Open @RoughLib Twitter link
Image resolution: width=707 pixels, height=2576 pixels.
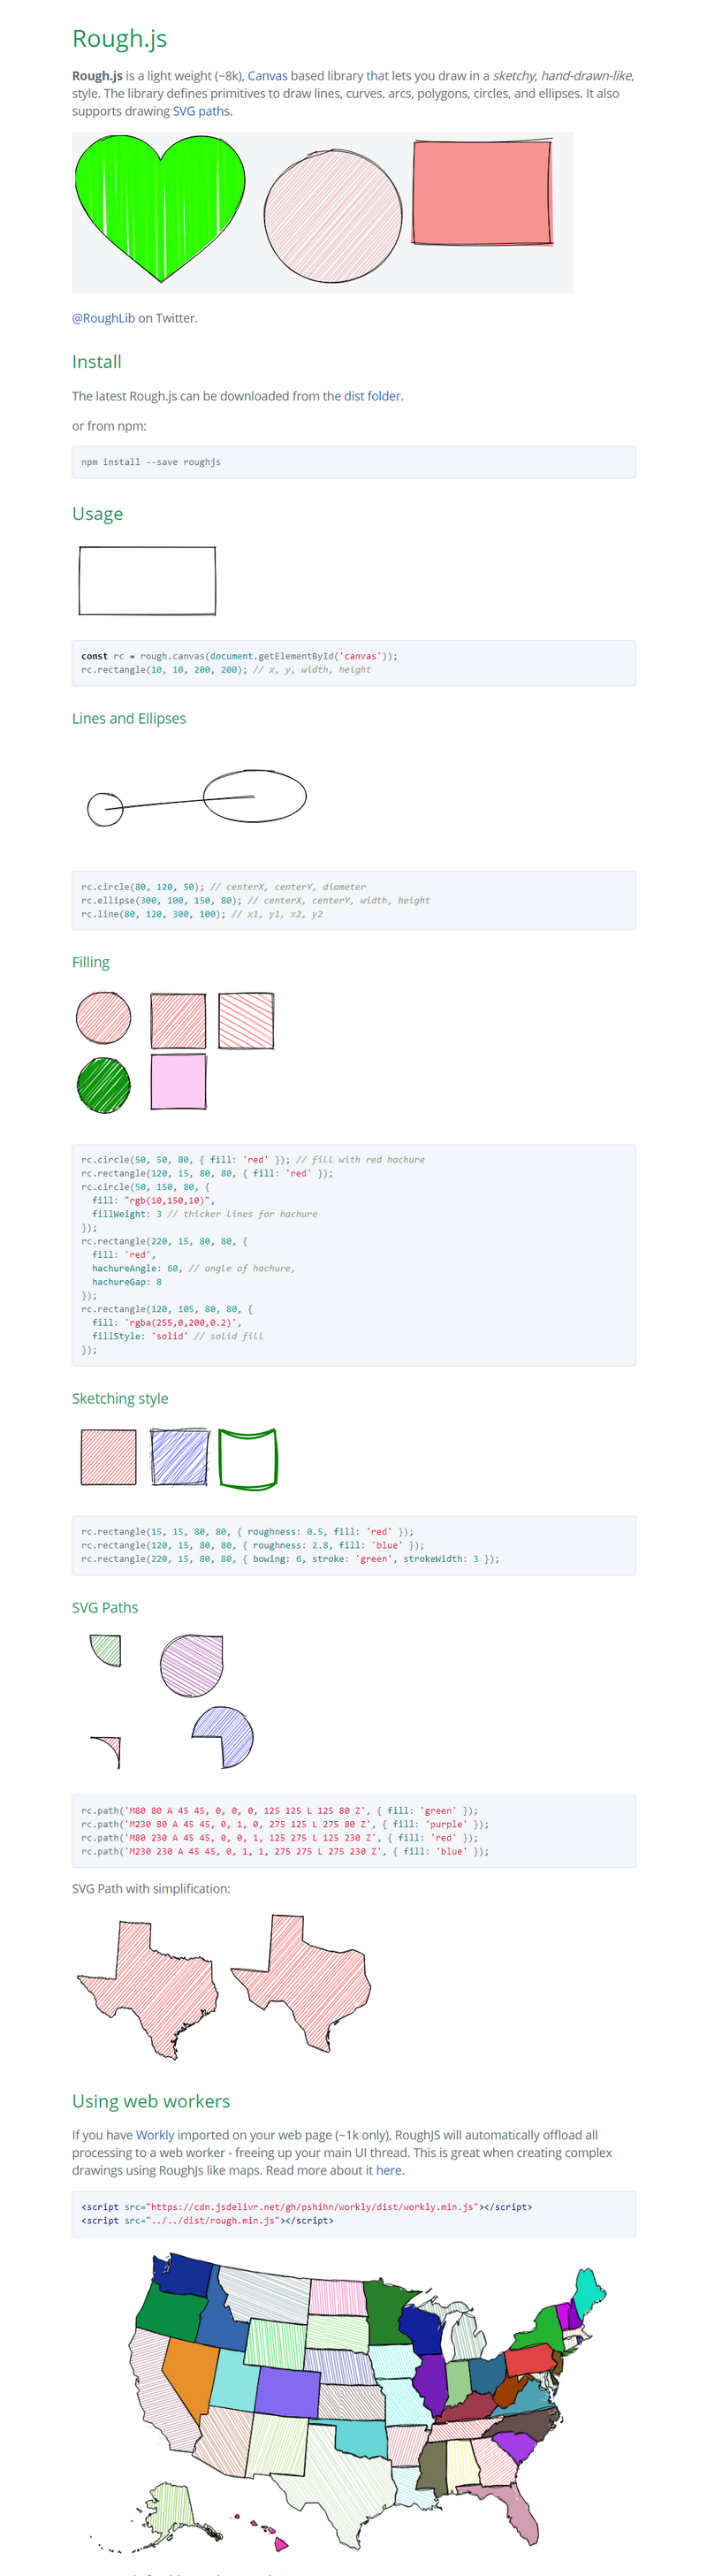click(103, 318)
